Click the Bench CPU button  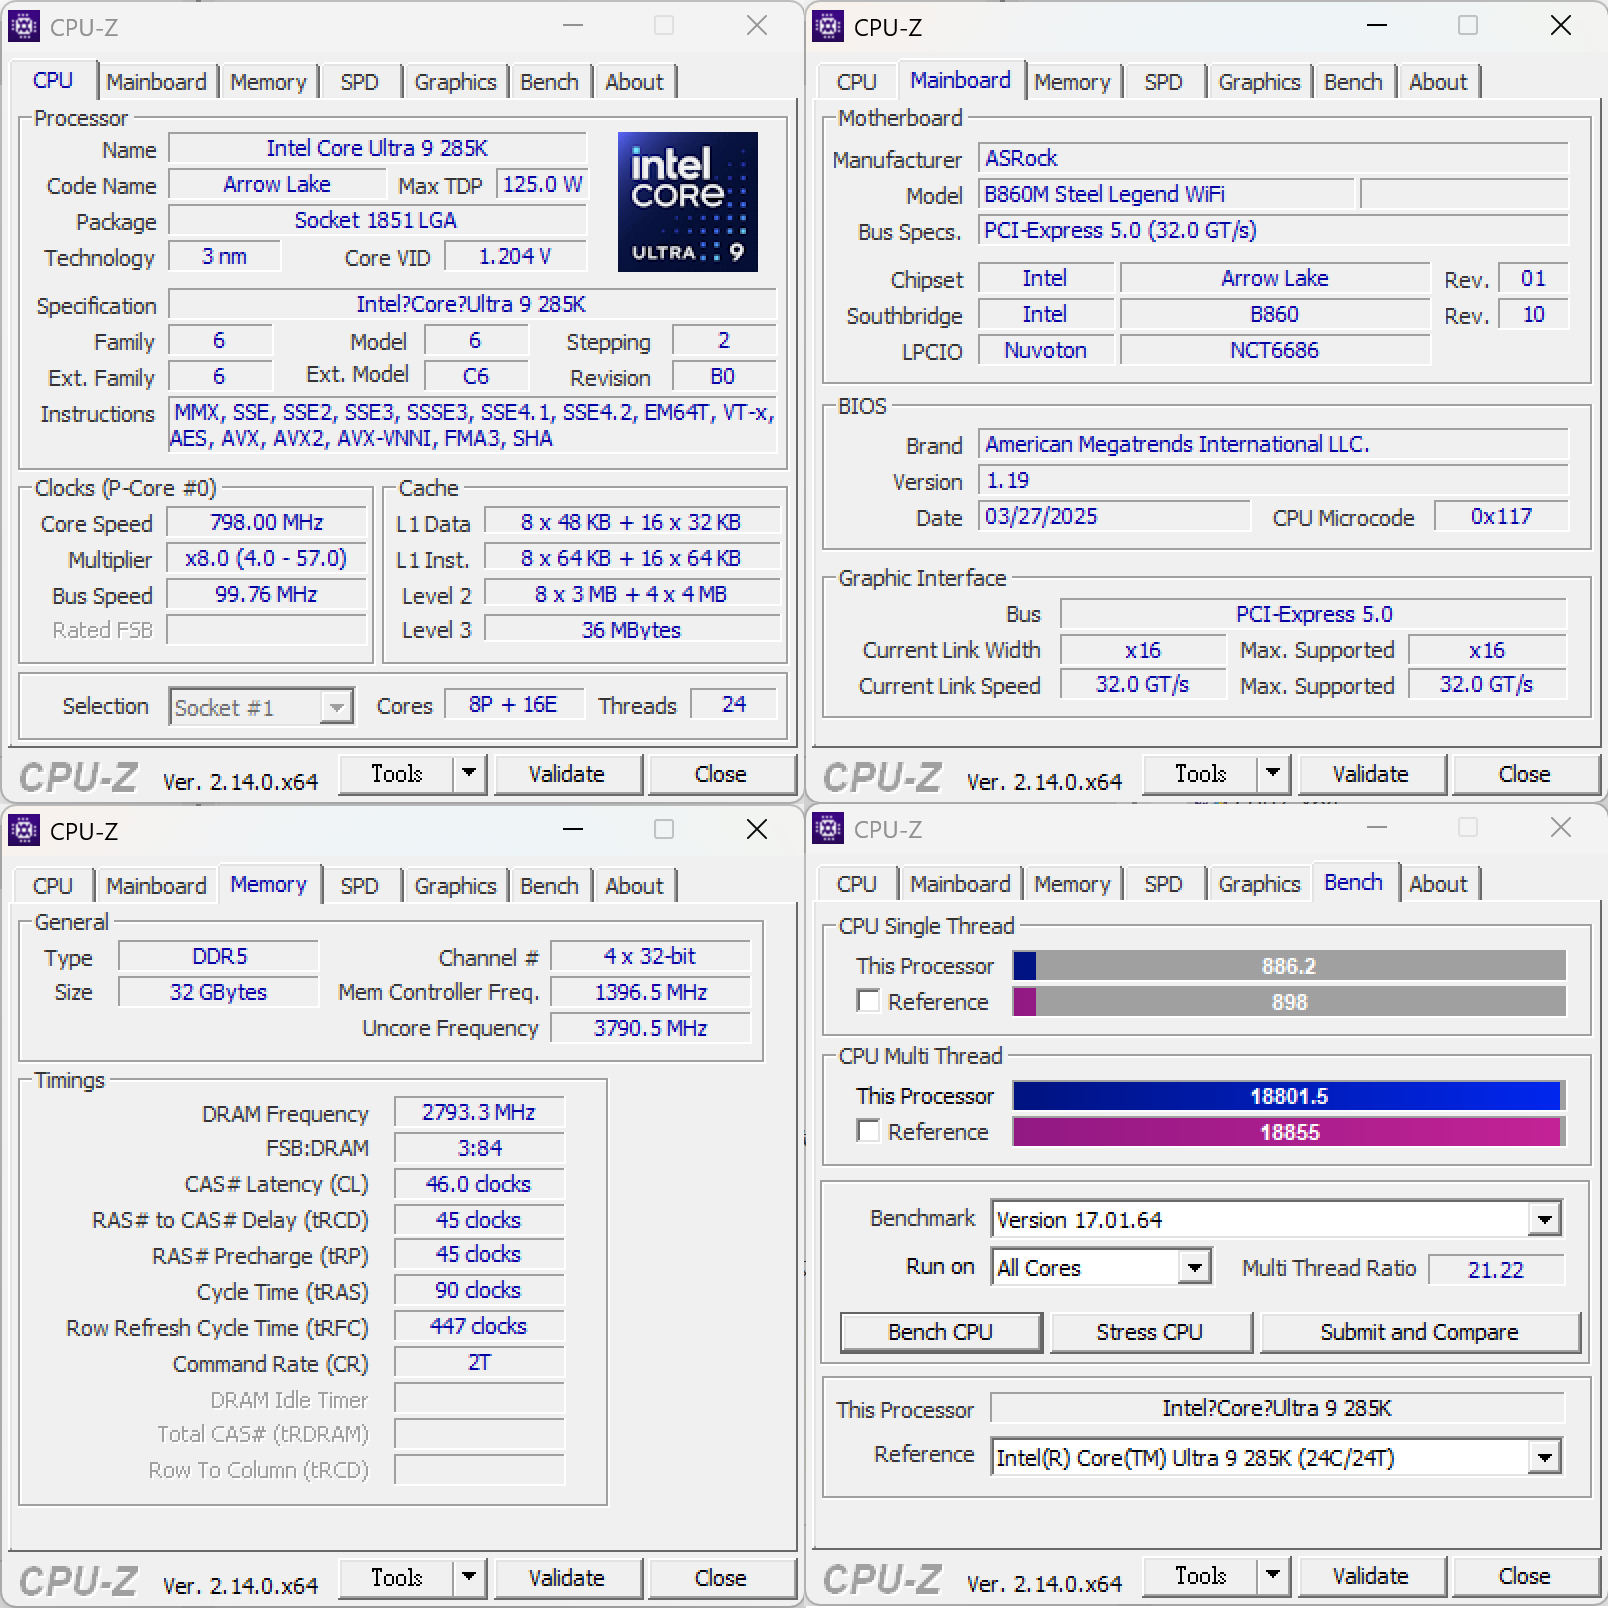(x=940, y=1332)
